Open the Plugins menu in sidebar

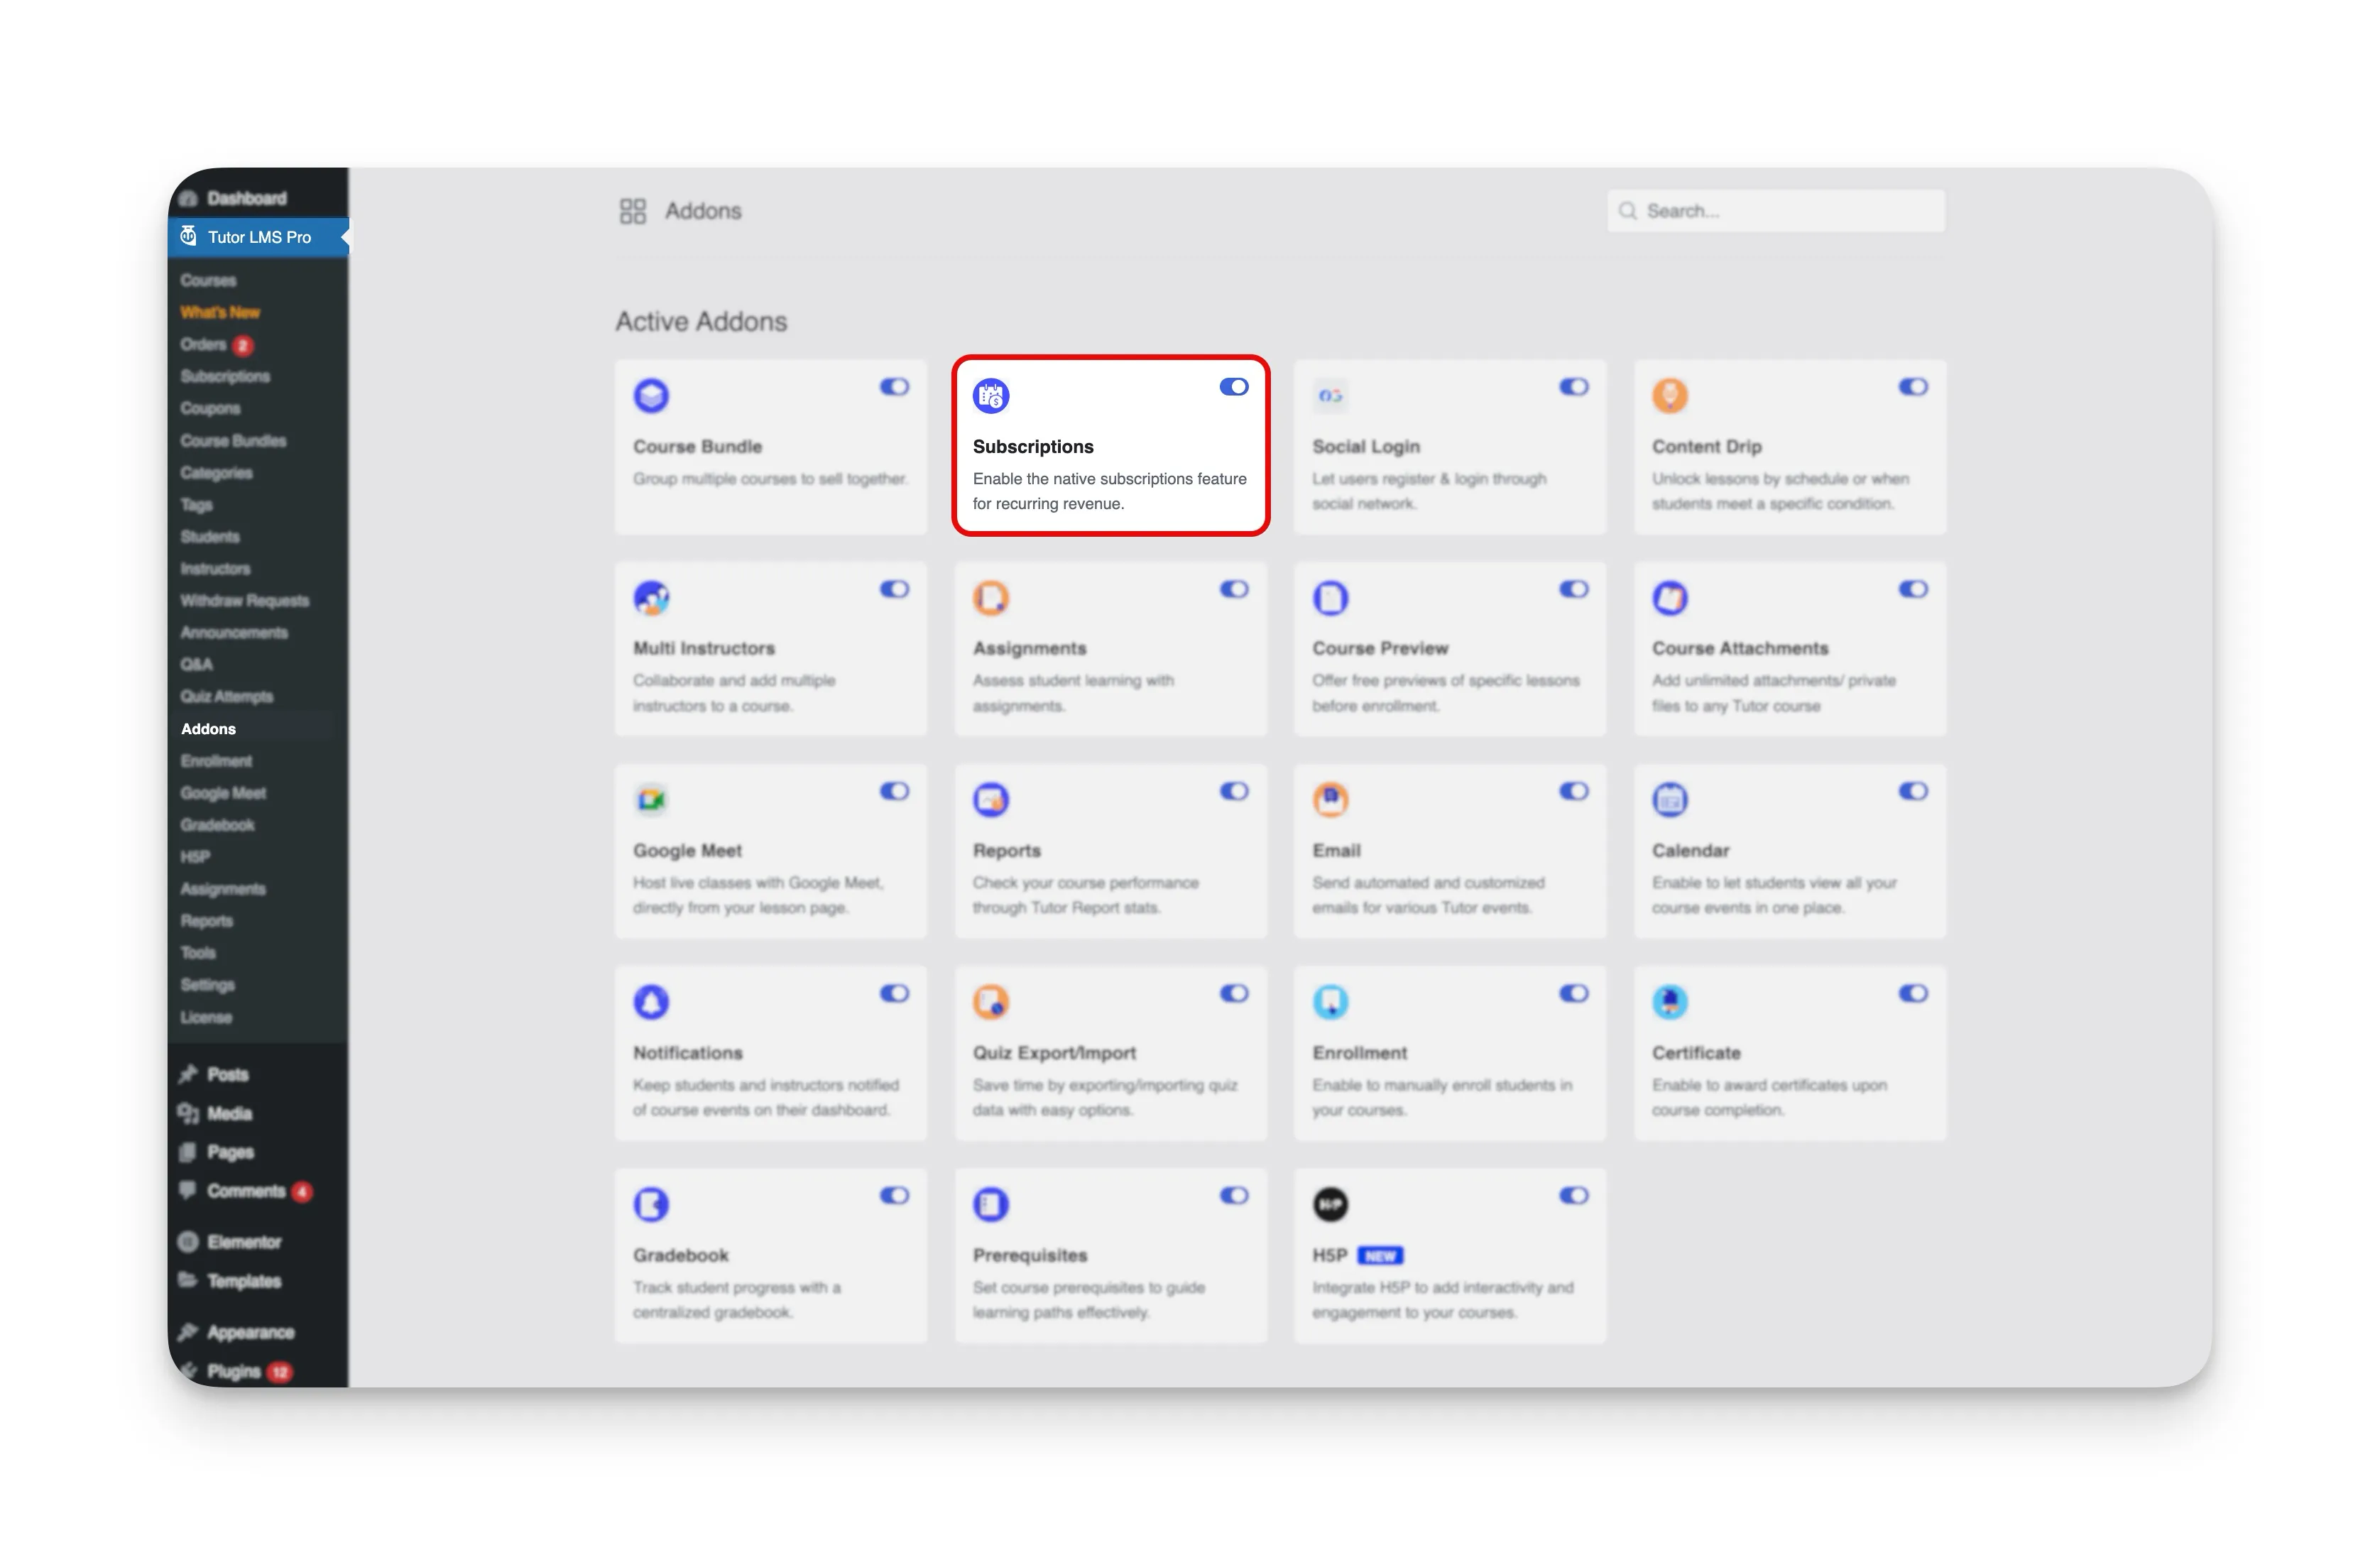[x=234, y=1371]
